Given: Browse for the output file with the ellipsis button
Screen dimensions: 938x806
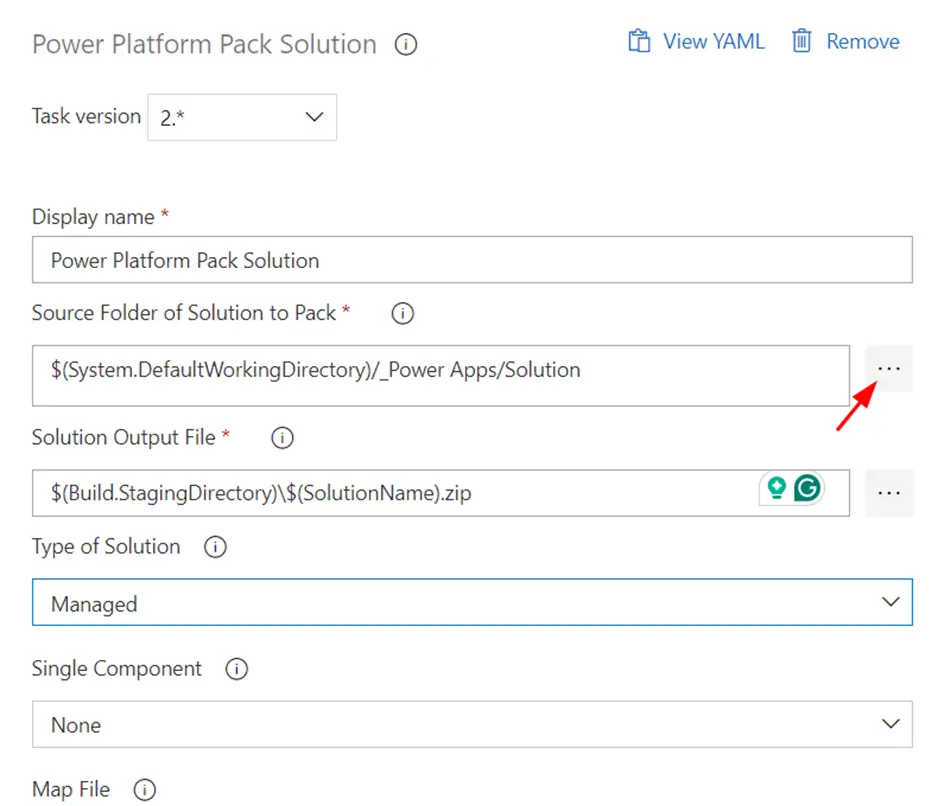Looking at the screenshot, I should pyautogui.click(x=889, y=493).
